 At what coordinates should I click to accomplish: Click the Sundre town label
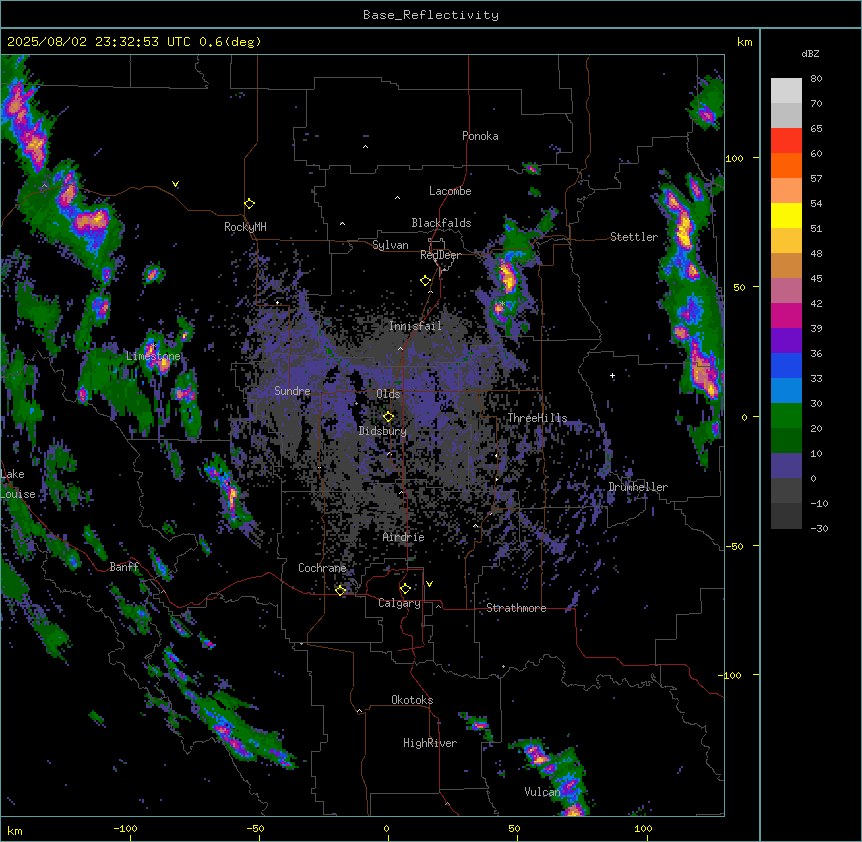[x=292, y=391]
